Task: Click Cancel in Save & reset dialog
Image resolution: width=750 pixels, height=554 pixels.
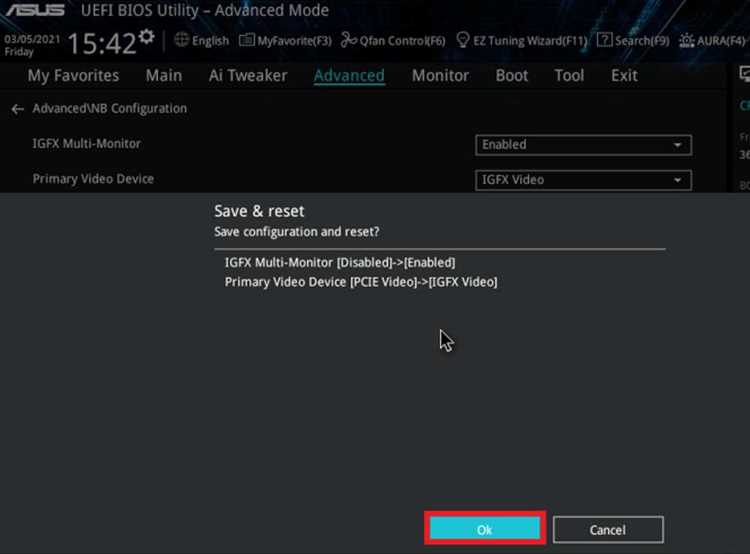Action: (607, 530)
